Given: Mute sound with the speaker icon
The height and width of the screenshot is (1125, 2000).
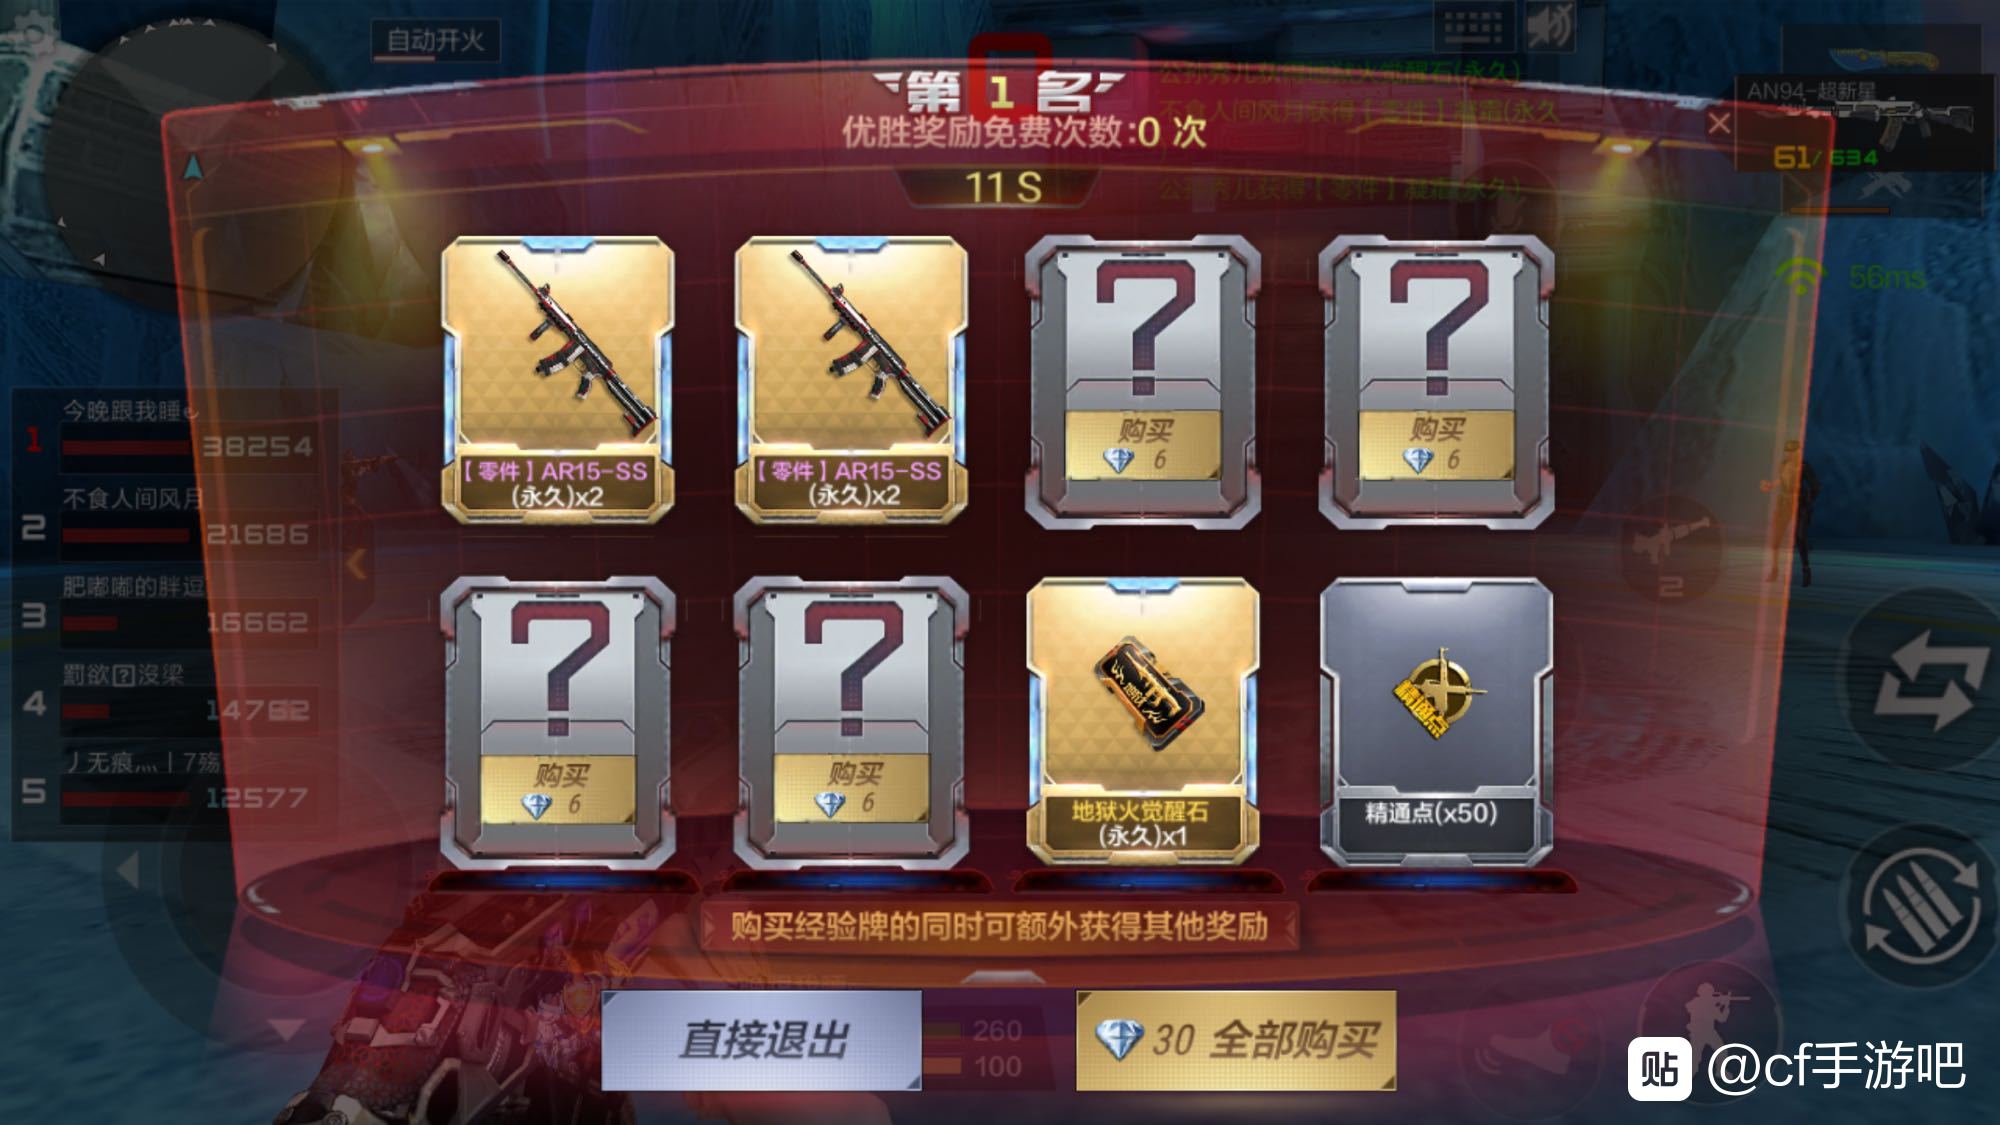Looking at the screenshot, I should (1550, 27).
